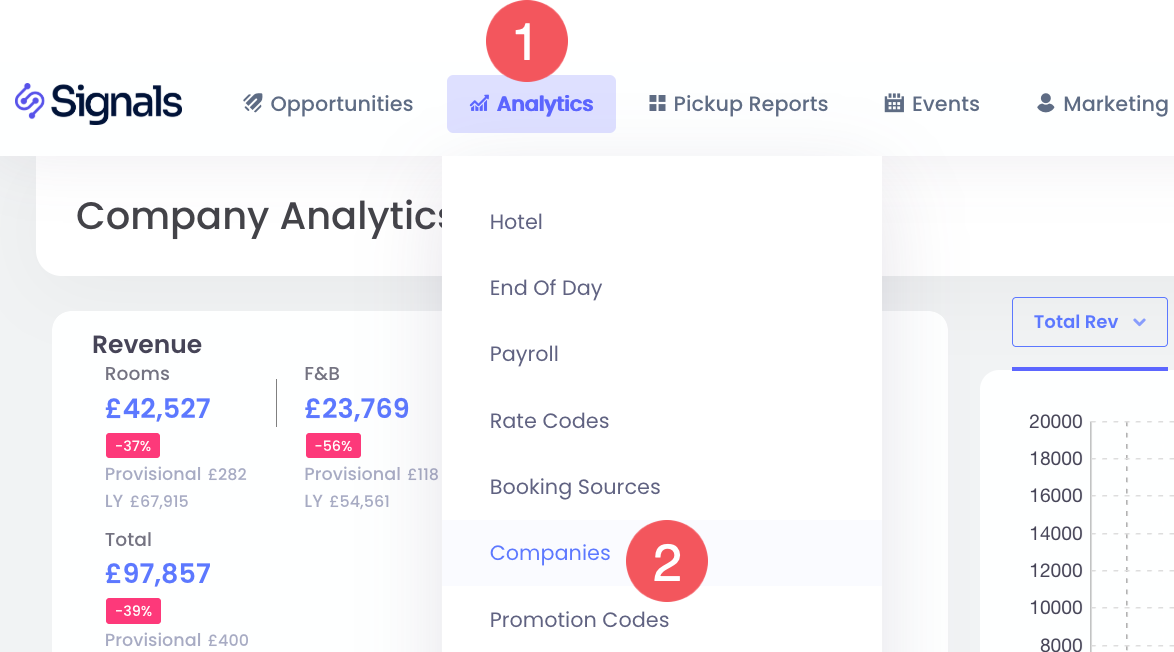Open the Opportunities tab
This screenshot has height=652, width=1174.
pos(341,104)
